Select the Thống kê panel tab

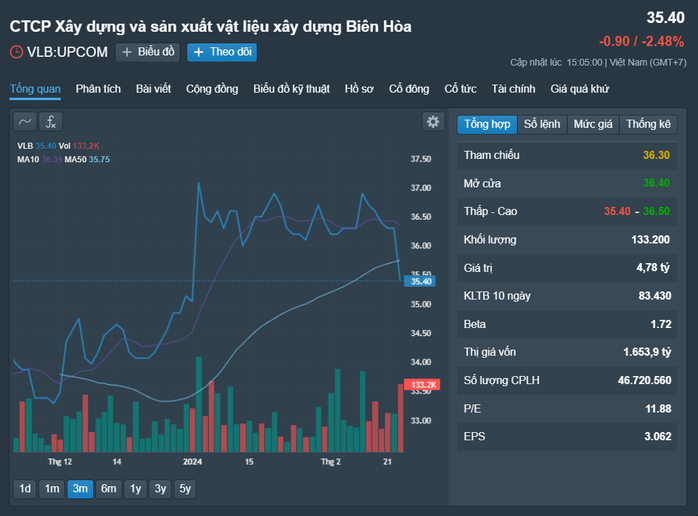[x=648, y=124]
